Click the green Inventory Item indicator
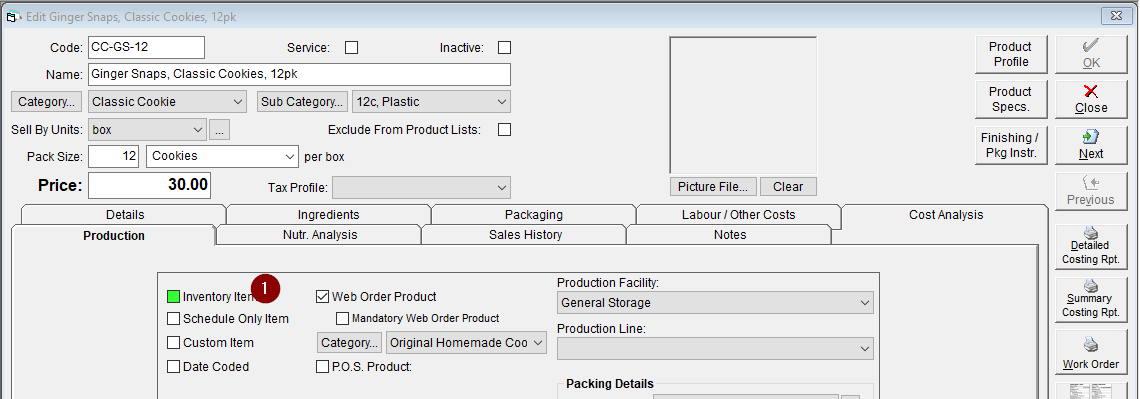This screenshot has width=1140, height=399. click(x=173, y=297)
